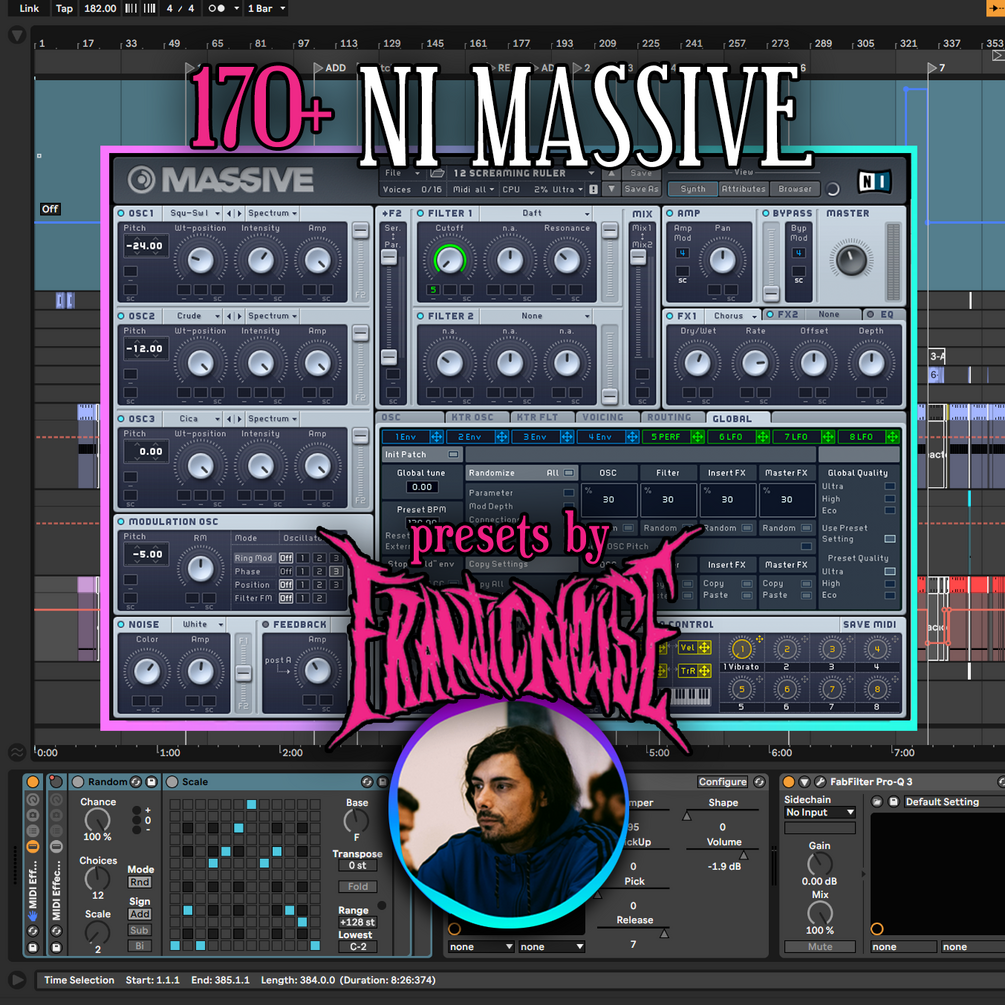1005x1005 pixels.
Task: Toggle OSC2 power button
Action: click(121, 316)
